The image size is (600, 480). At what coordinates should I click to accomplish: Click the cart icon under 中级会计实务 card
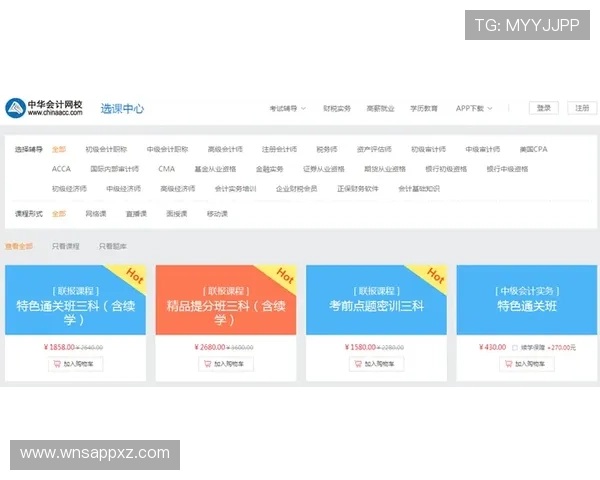(x=509, y=364)
